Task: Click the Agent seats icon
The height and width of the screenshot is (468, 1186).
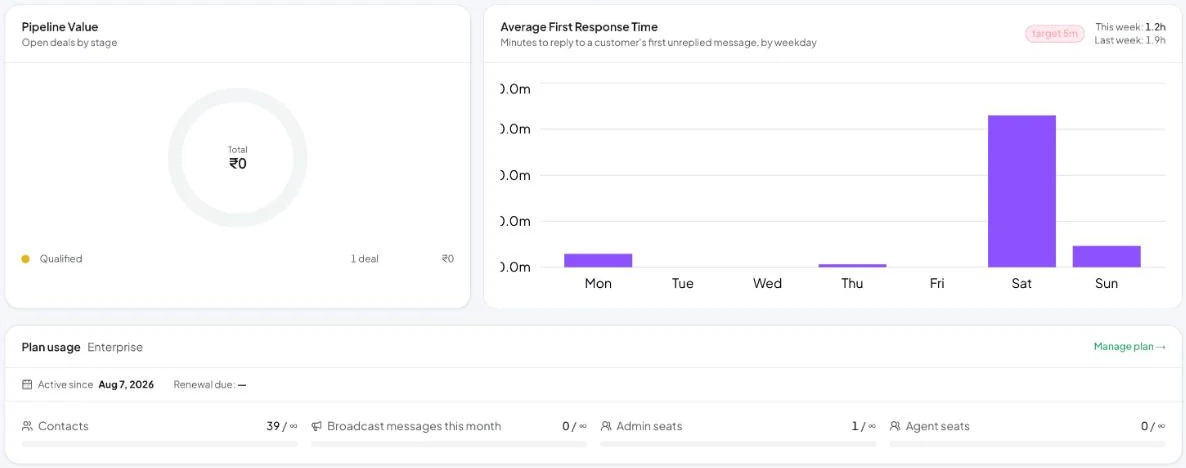Action: point(896,426)
